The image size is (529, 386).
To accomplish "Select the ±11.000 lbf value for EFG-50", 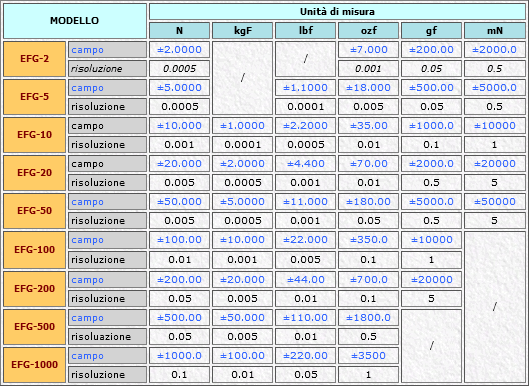I will 306,201.
